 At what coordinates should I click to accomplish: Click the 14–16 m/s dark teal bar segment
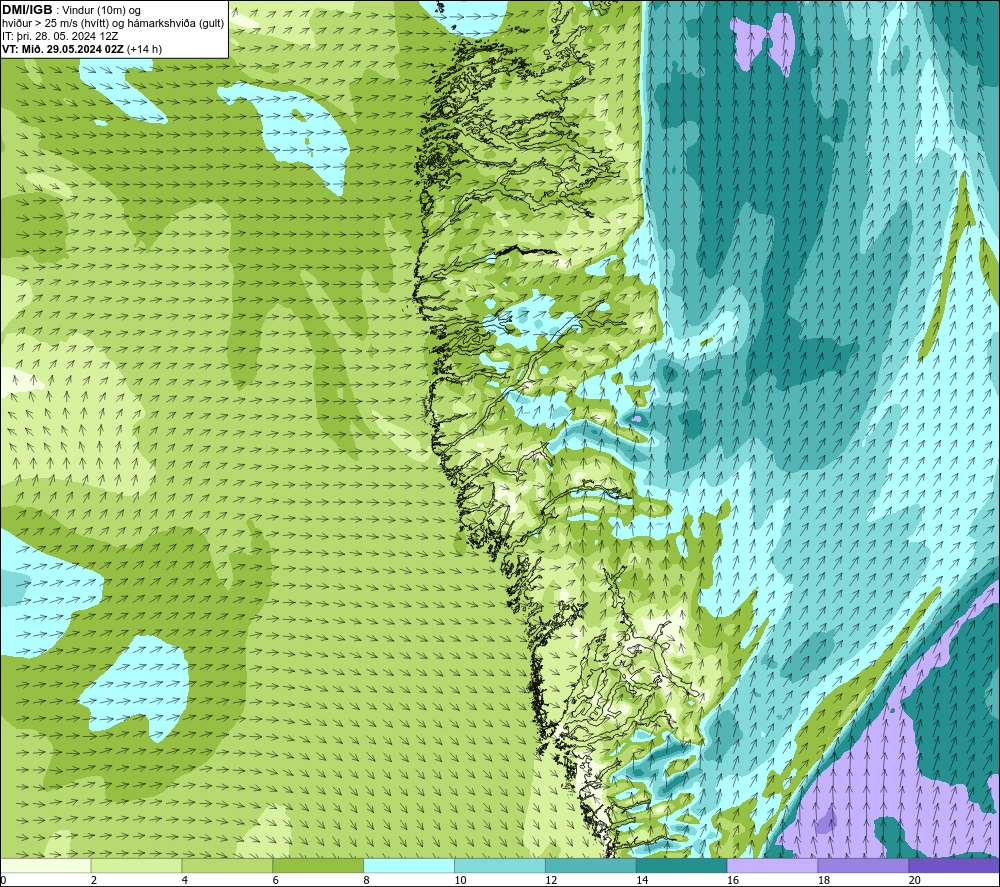682,865
